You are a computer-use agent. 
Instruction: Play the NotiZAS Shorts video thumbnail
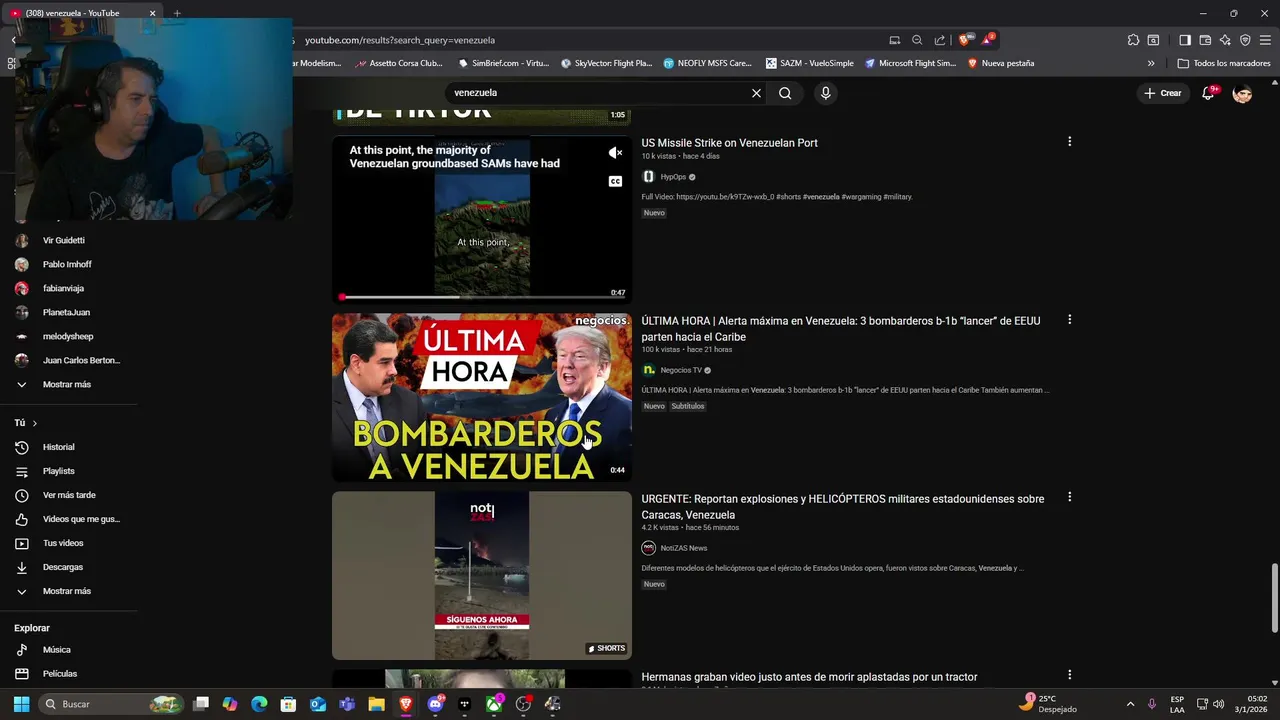[x=482, y=575]
